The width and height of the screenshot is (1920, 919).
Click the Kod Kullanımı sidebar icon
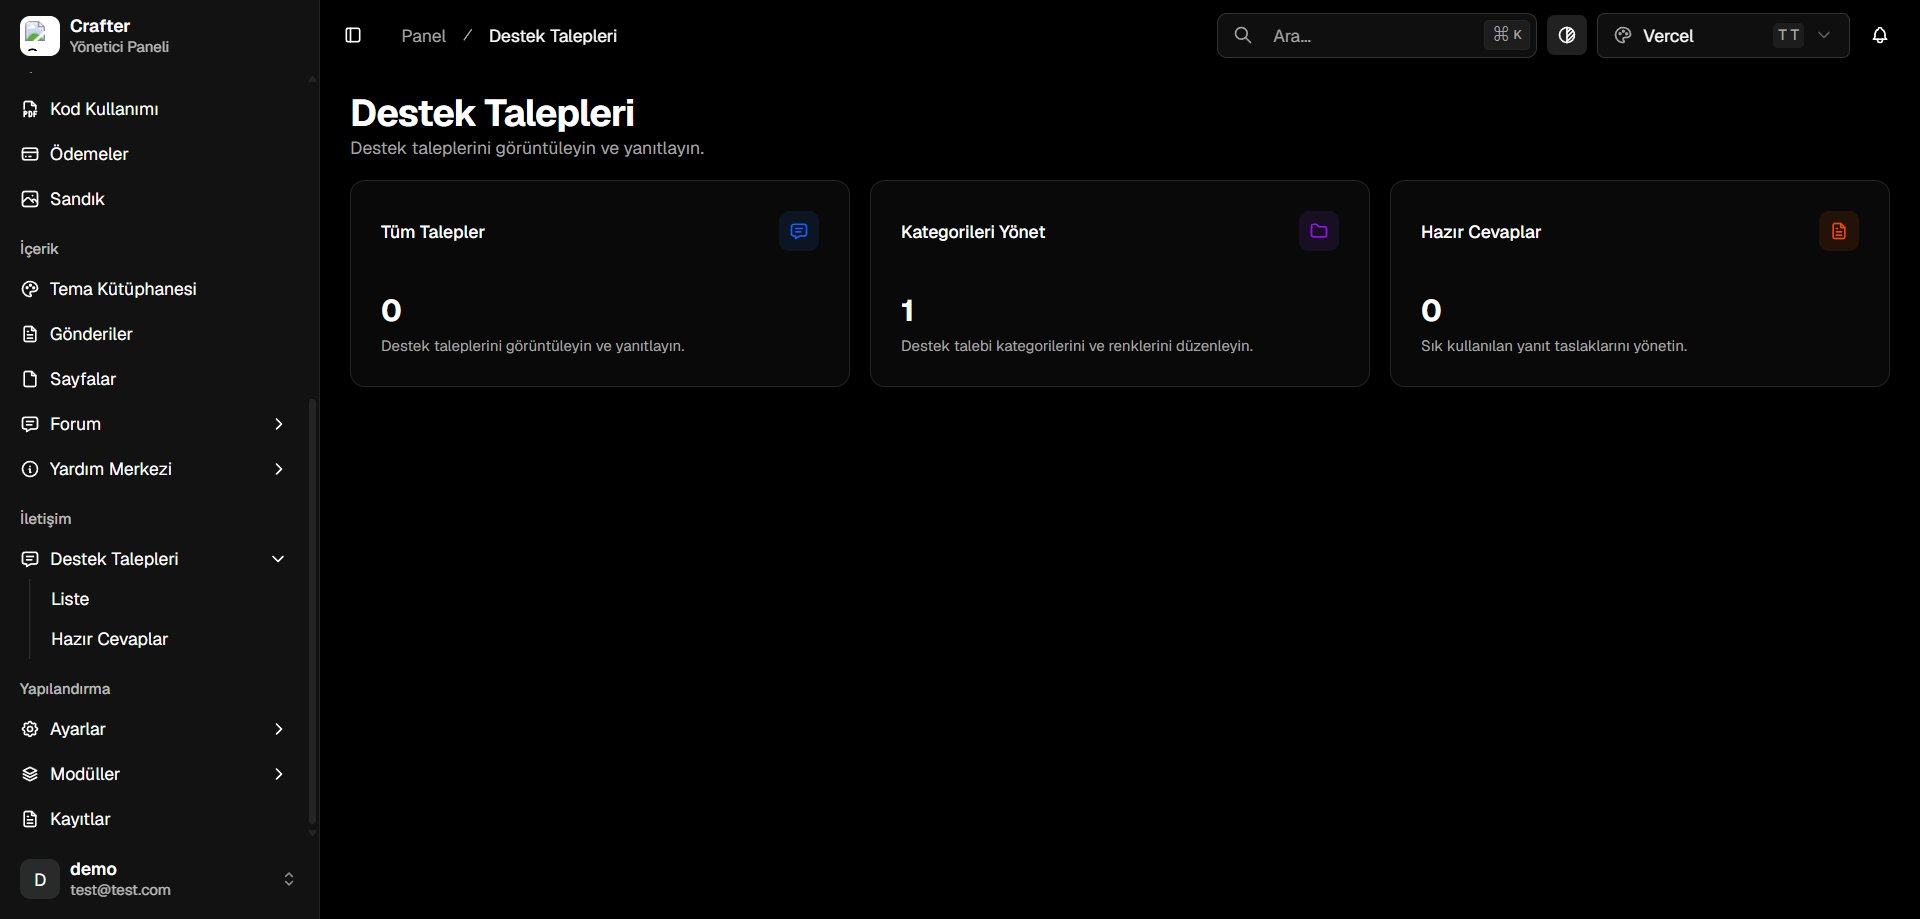(30, 109)
